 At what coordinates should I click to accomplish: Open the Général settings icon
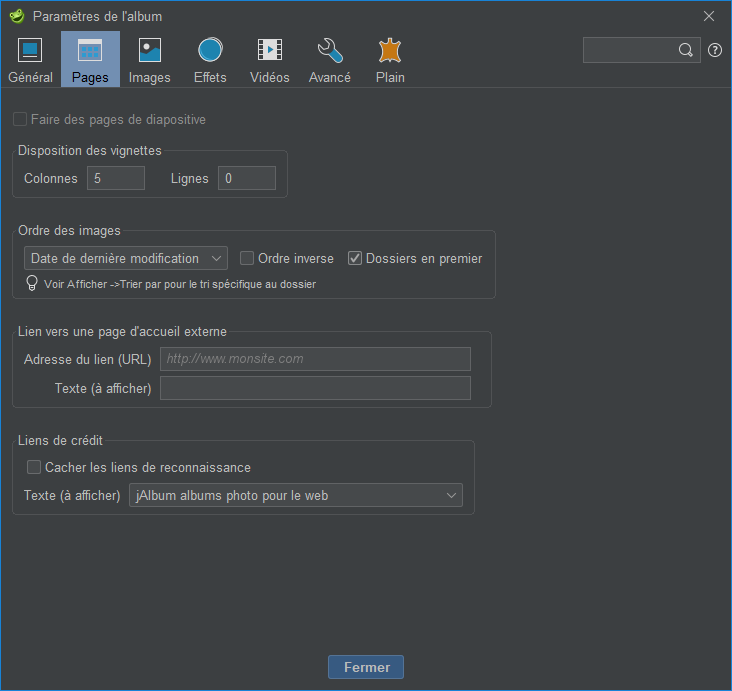[x=30, y=50]
